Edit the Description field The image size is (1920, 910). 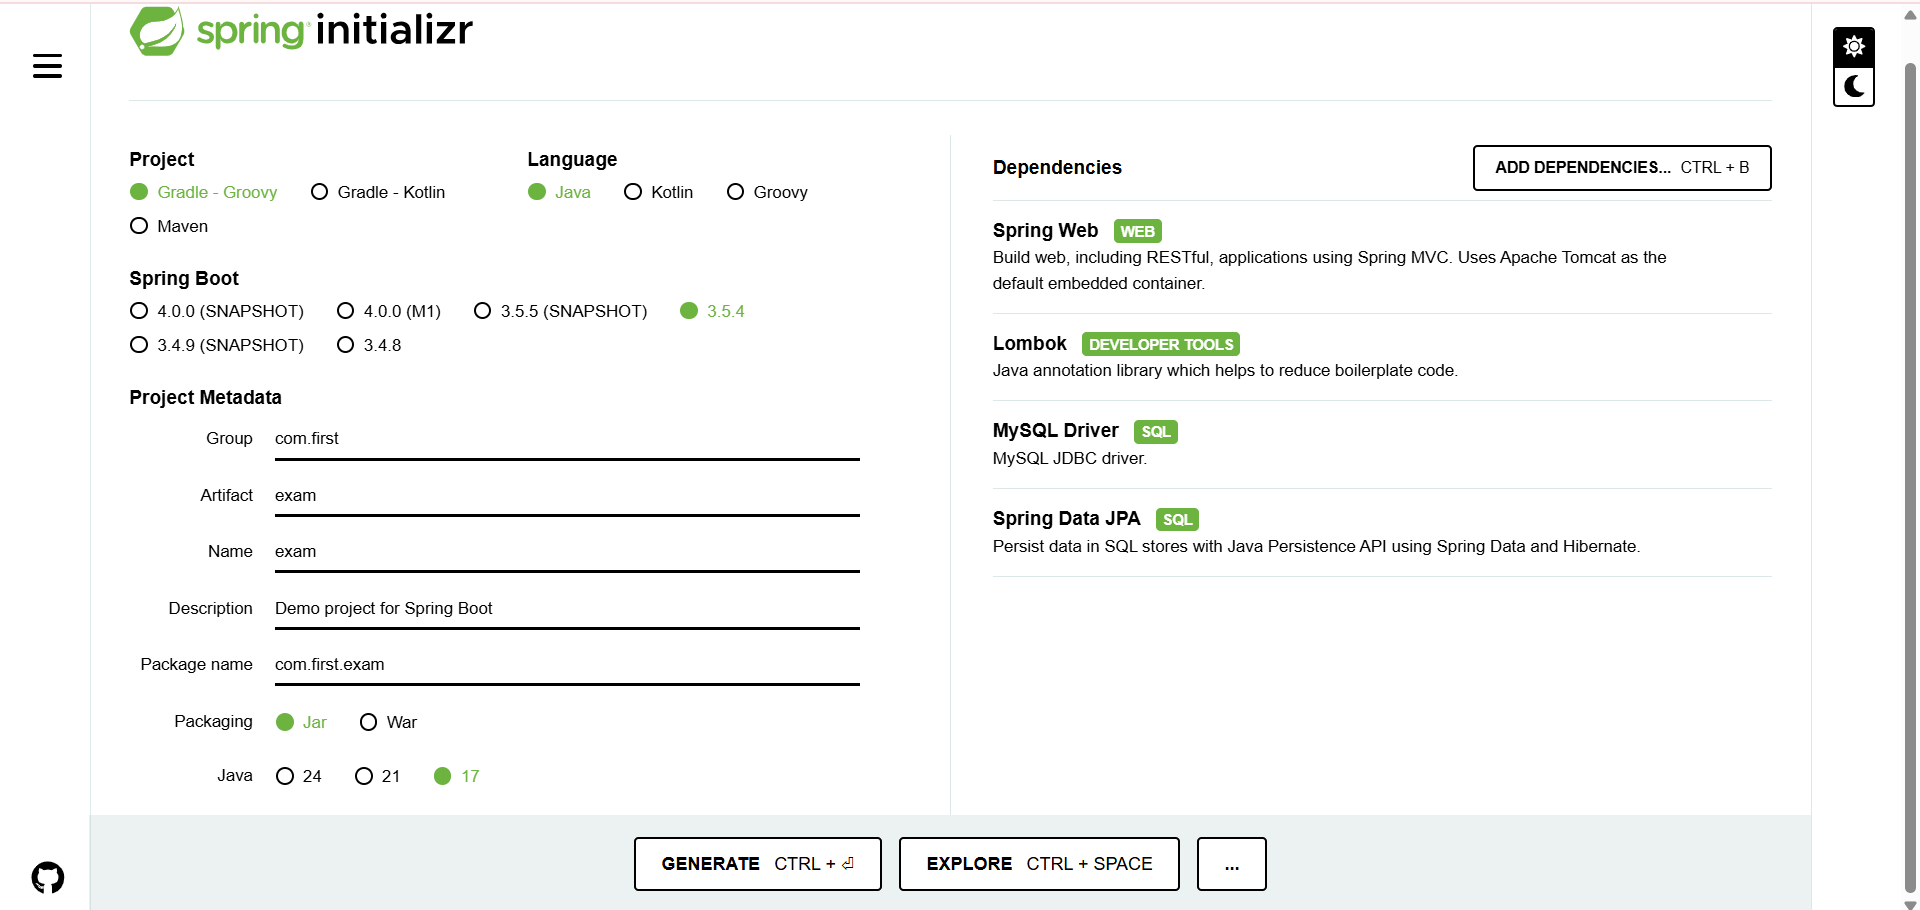click(567, 608)
